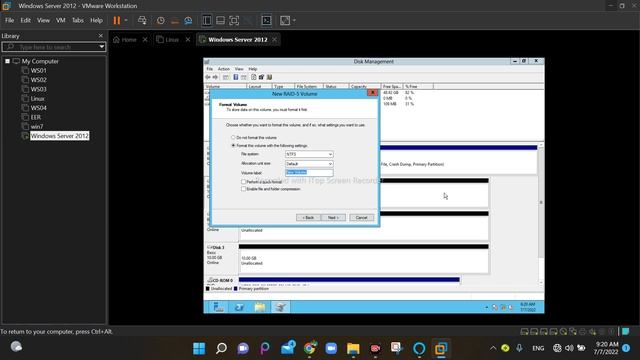Open Google Chrome from taskbar

[309, 349]
